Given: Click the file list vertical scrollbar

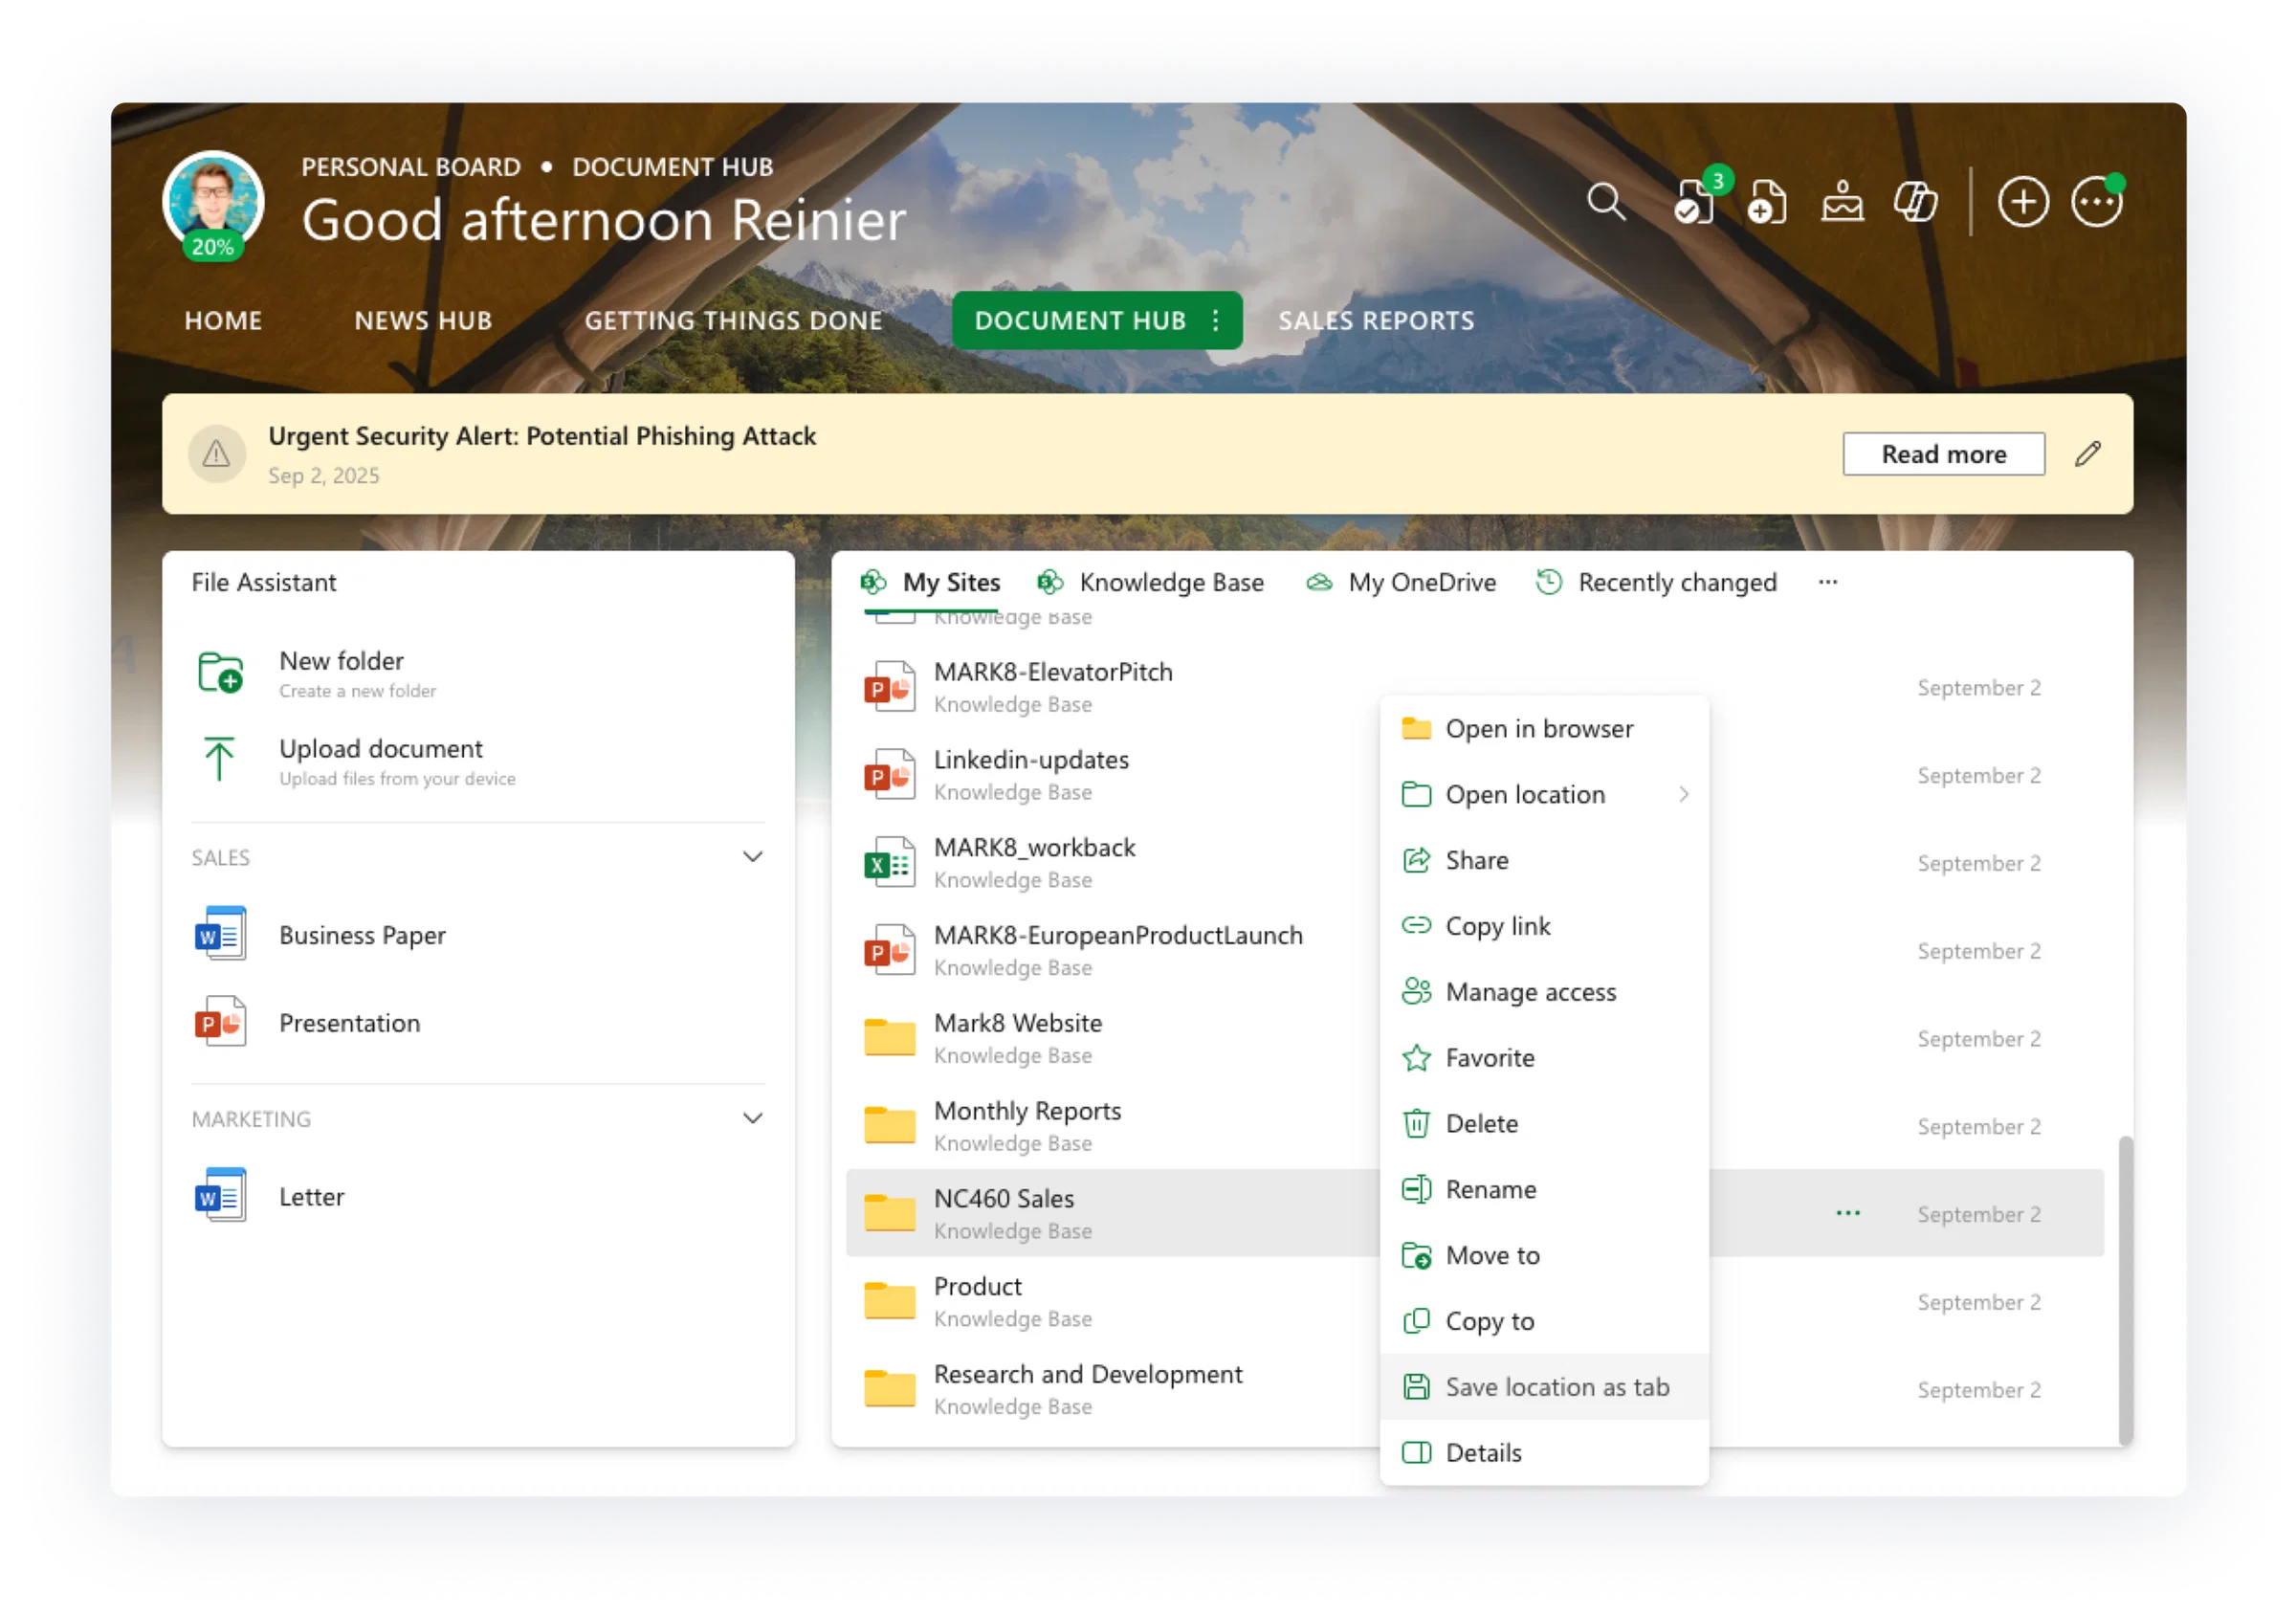Looking at the screenshot, I should [2125, 1290].
